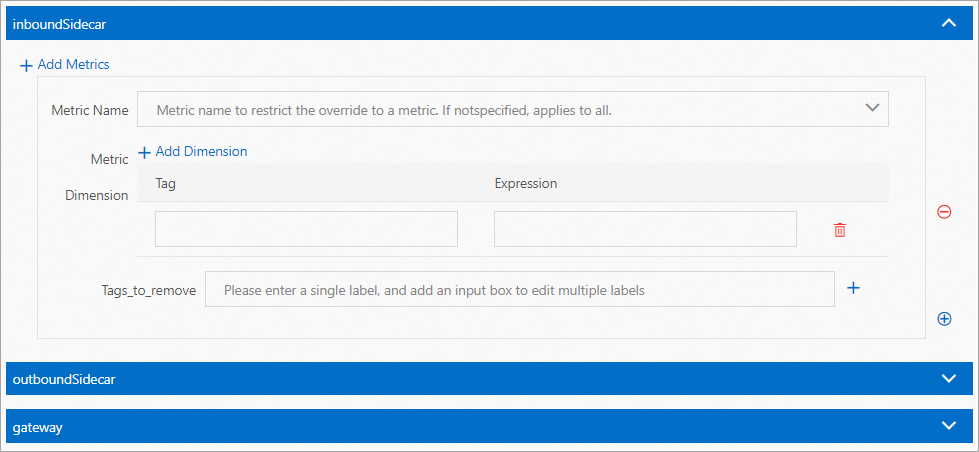Viewport: 979px width, 452px height.
Task: Click the Add Dimension link text
Action: click(x=201, y=152)
